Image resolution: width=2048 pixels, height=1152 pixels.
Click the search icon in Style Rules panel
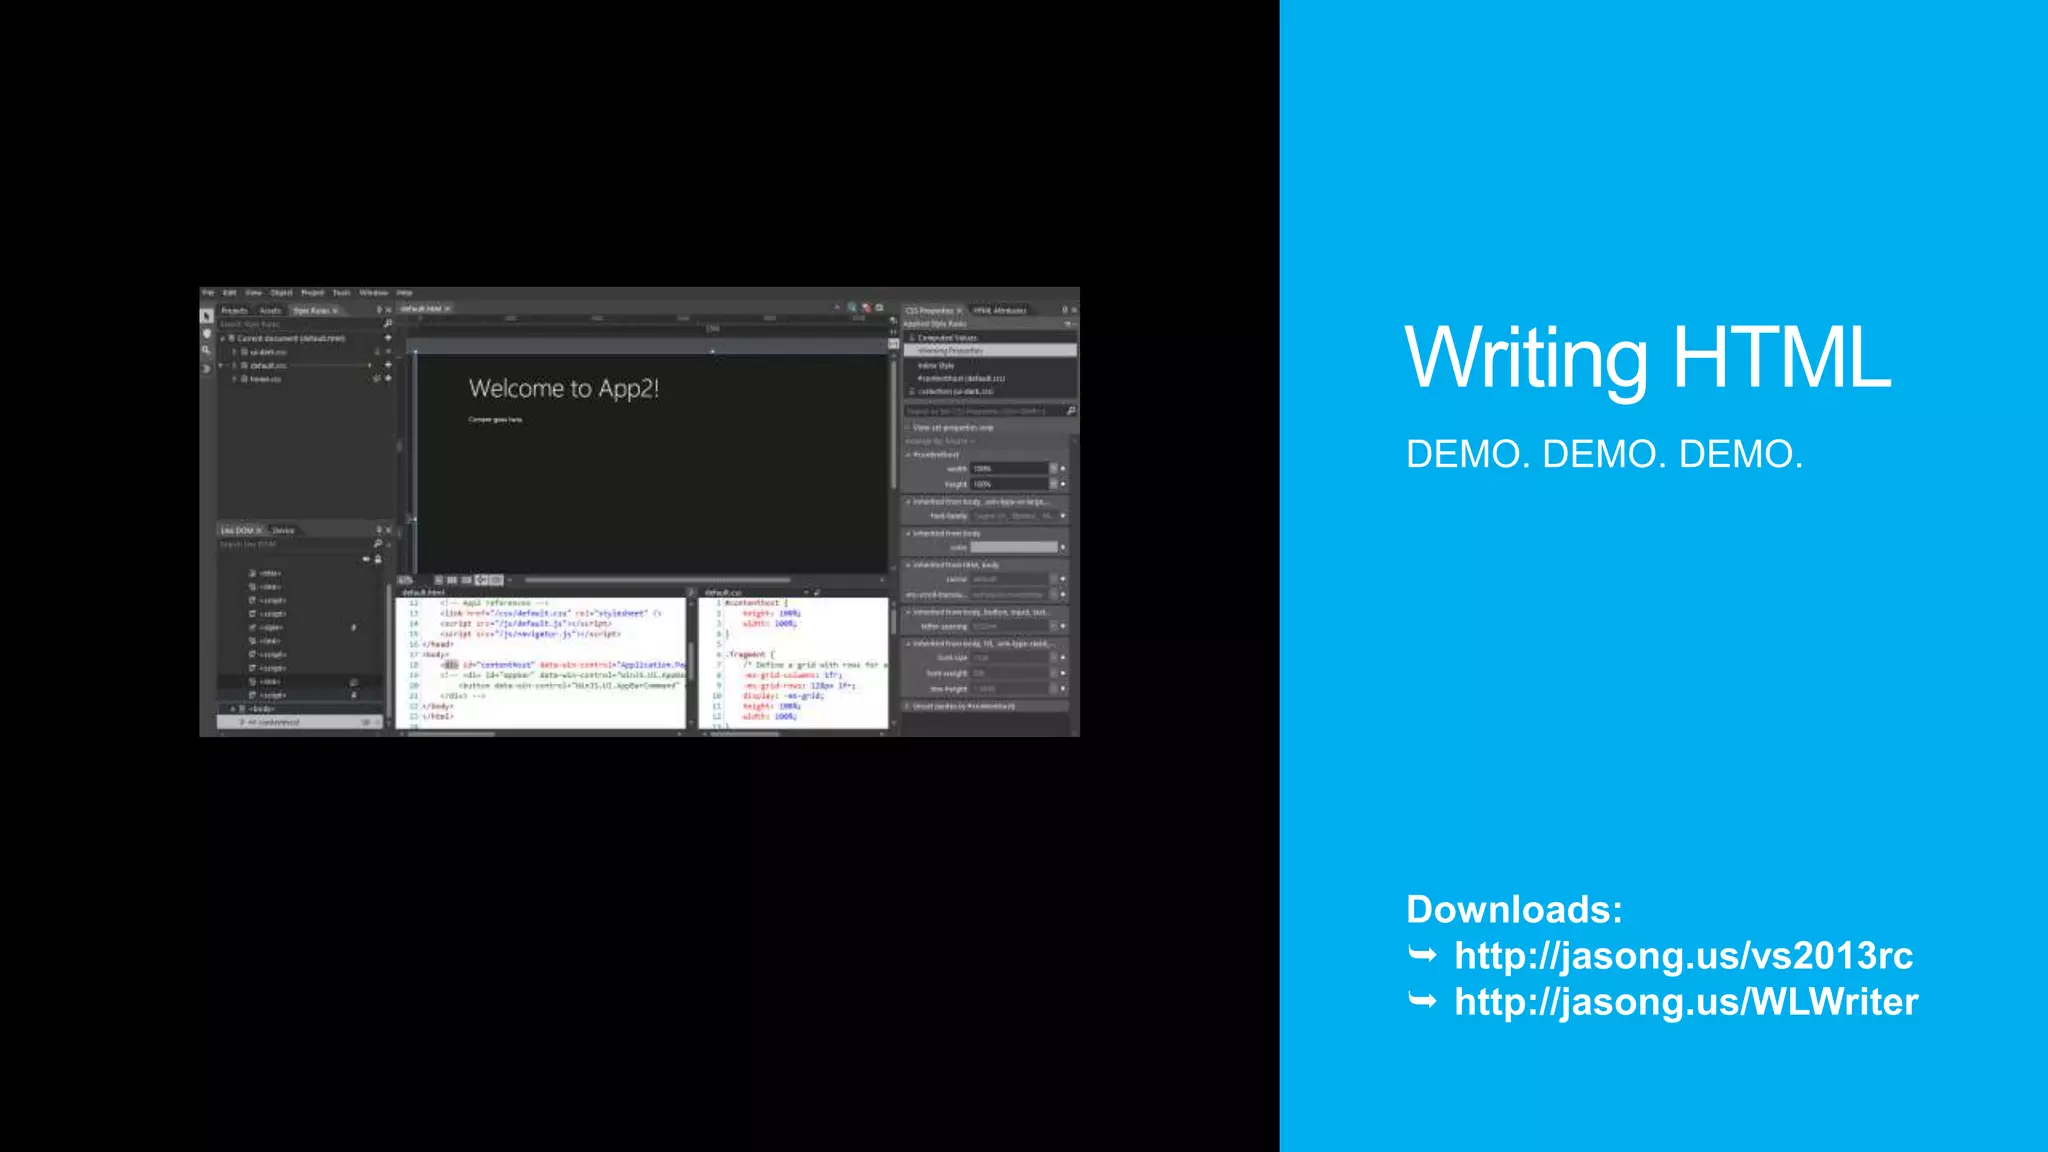(x=388, y=324)
